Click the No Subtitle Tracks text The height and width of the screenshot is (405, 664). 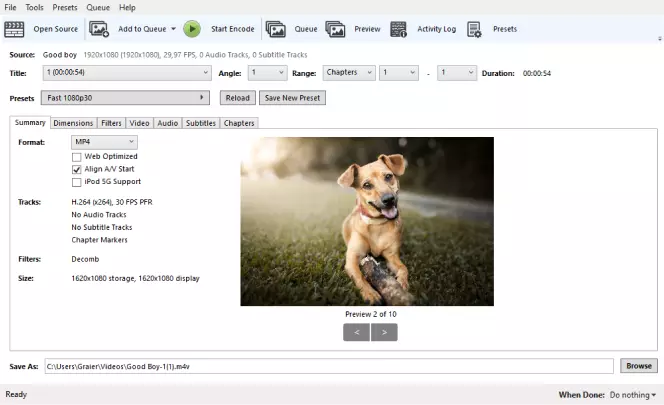tap(102, 227)
